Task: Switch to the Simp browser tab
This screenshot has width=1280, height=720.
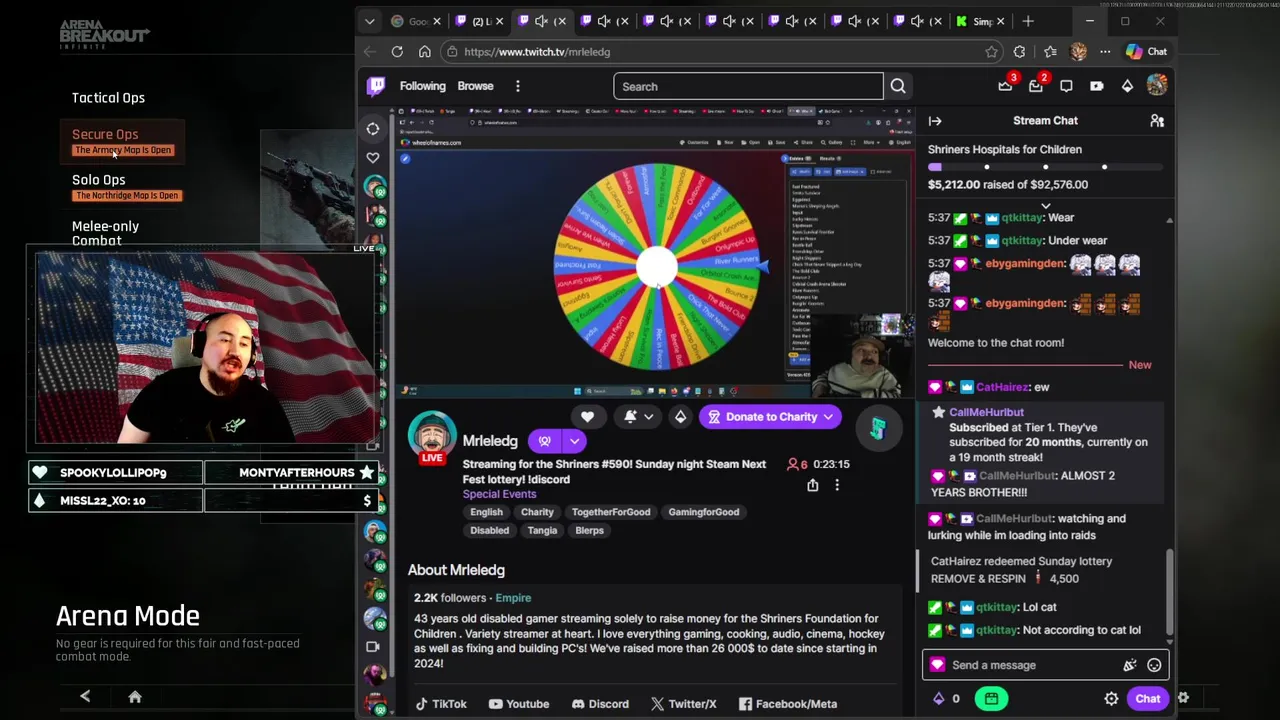Action: [978, 21]
